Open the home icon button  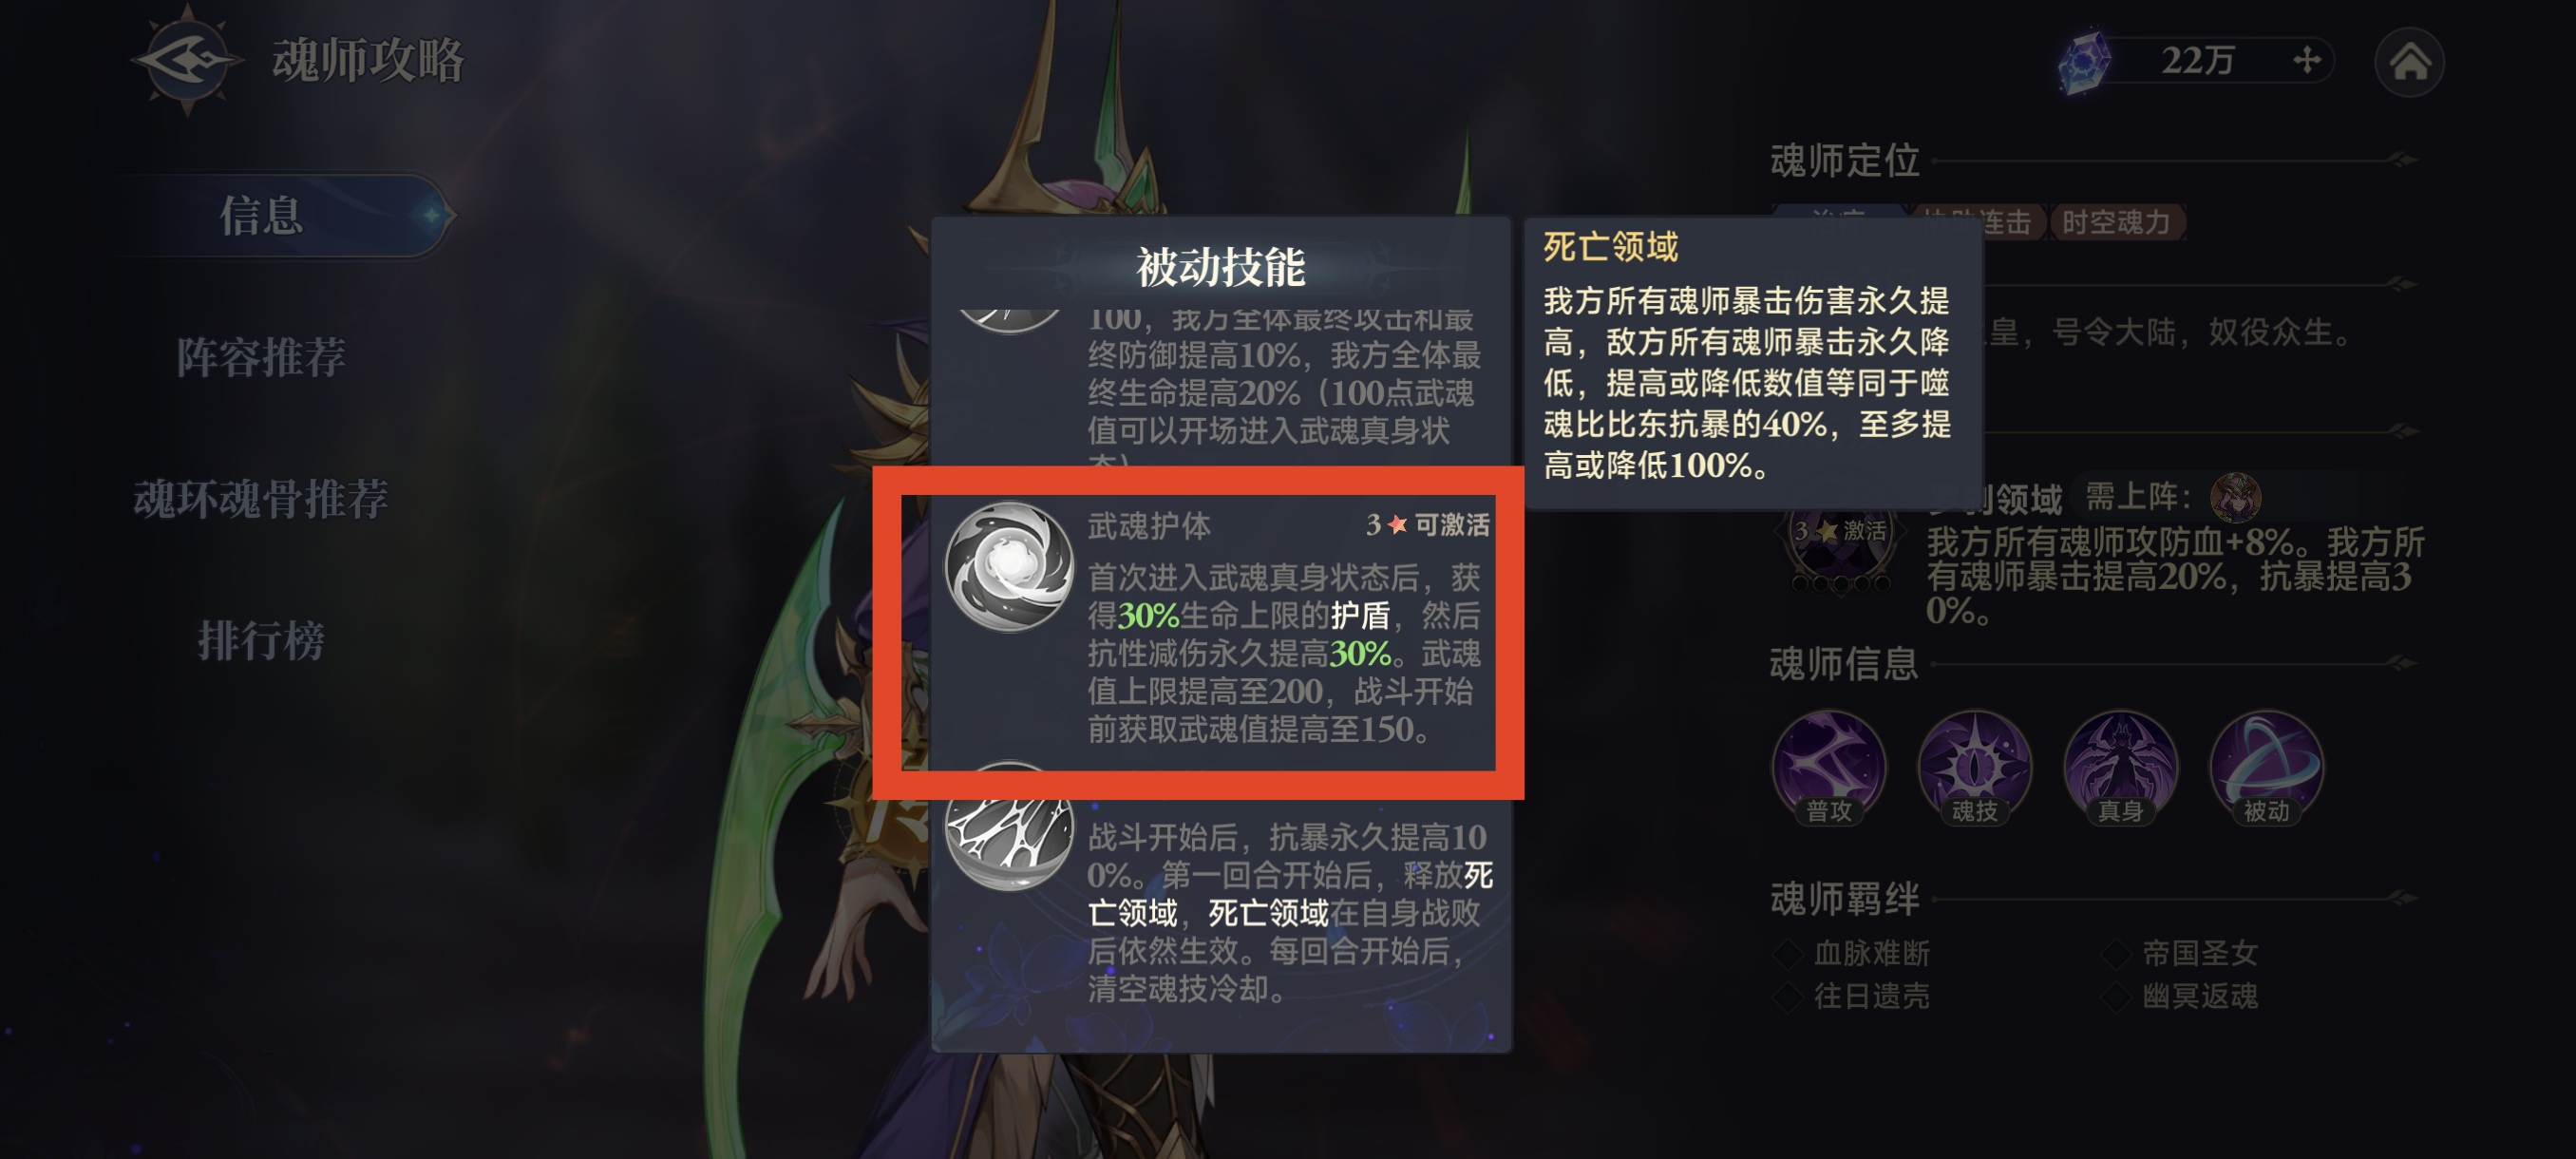(2409, 62)
